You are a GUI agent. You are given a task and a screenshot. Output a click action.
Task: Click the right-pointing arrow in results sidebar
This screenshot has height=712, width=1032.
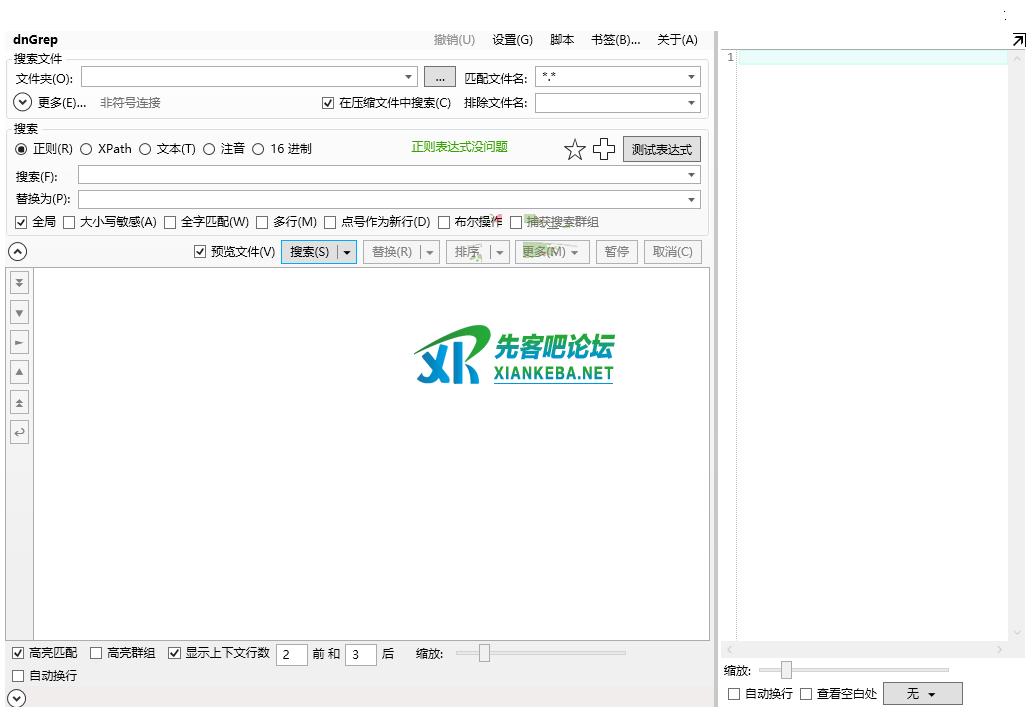[19, 342]
